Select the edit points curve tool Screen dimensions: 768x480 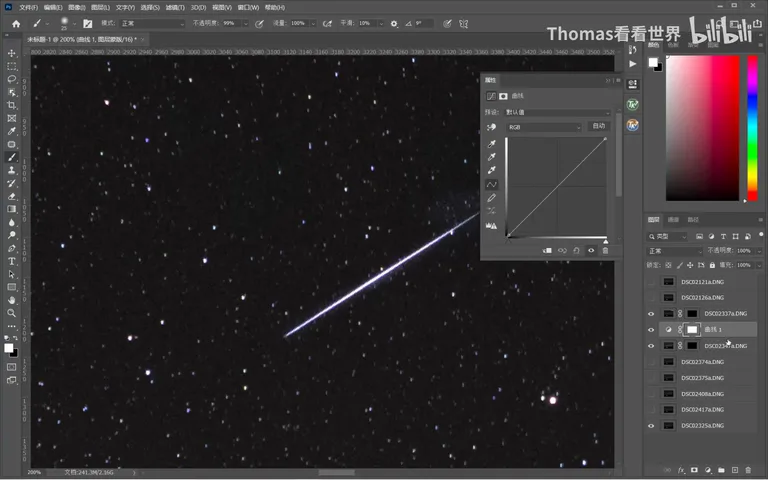click(x=492, y=184)
